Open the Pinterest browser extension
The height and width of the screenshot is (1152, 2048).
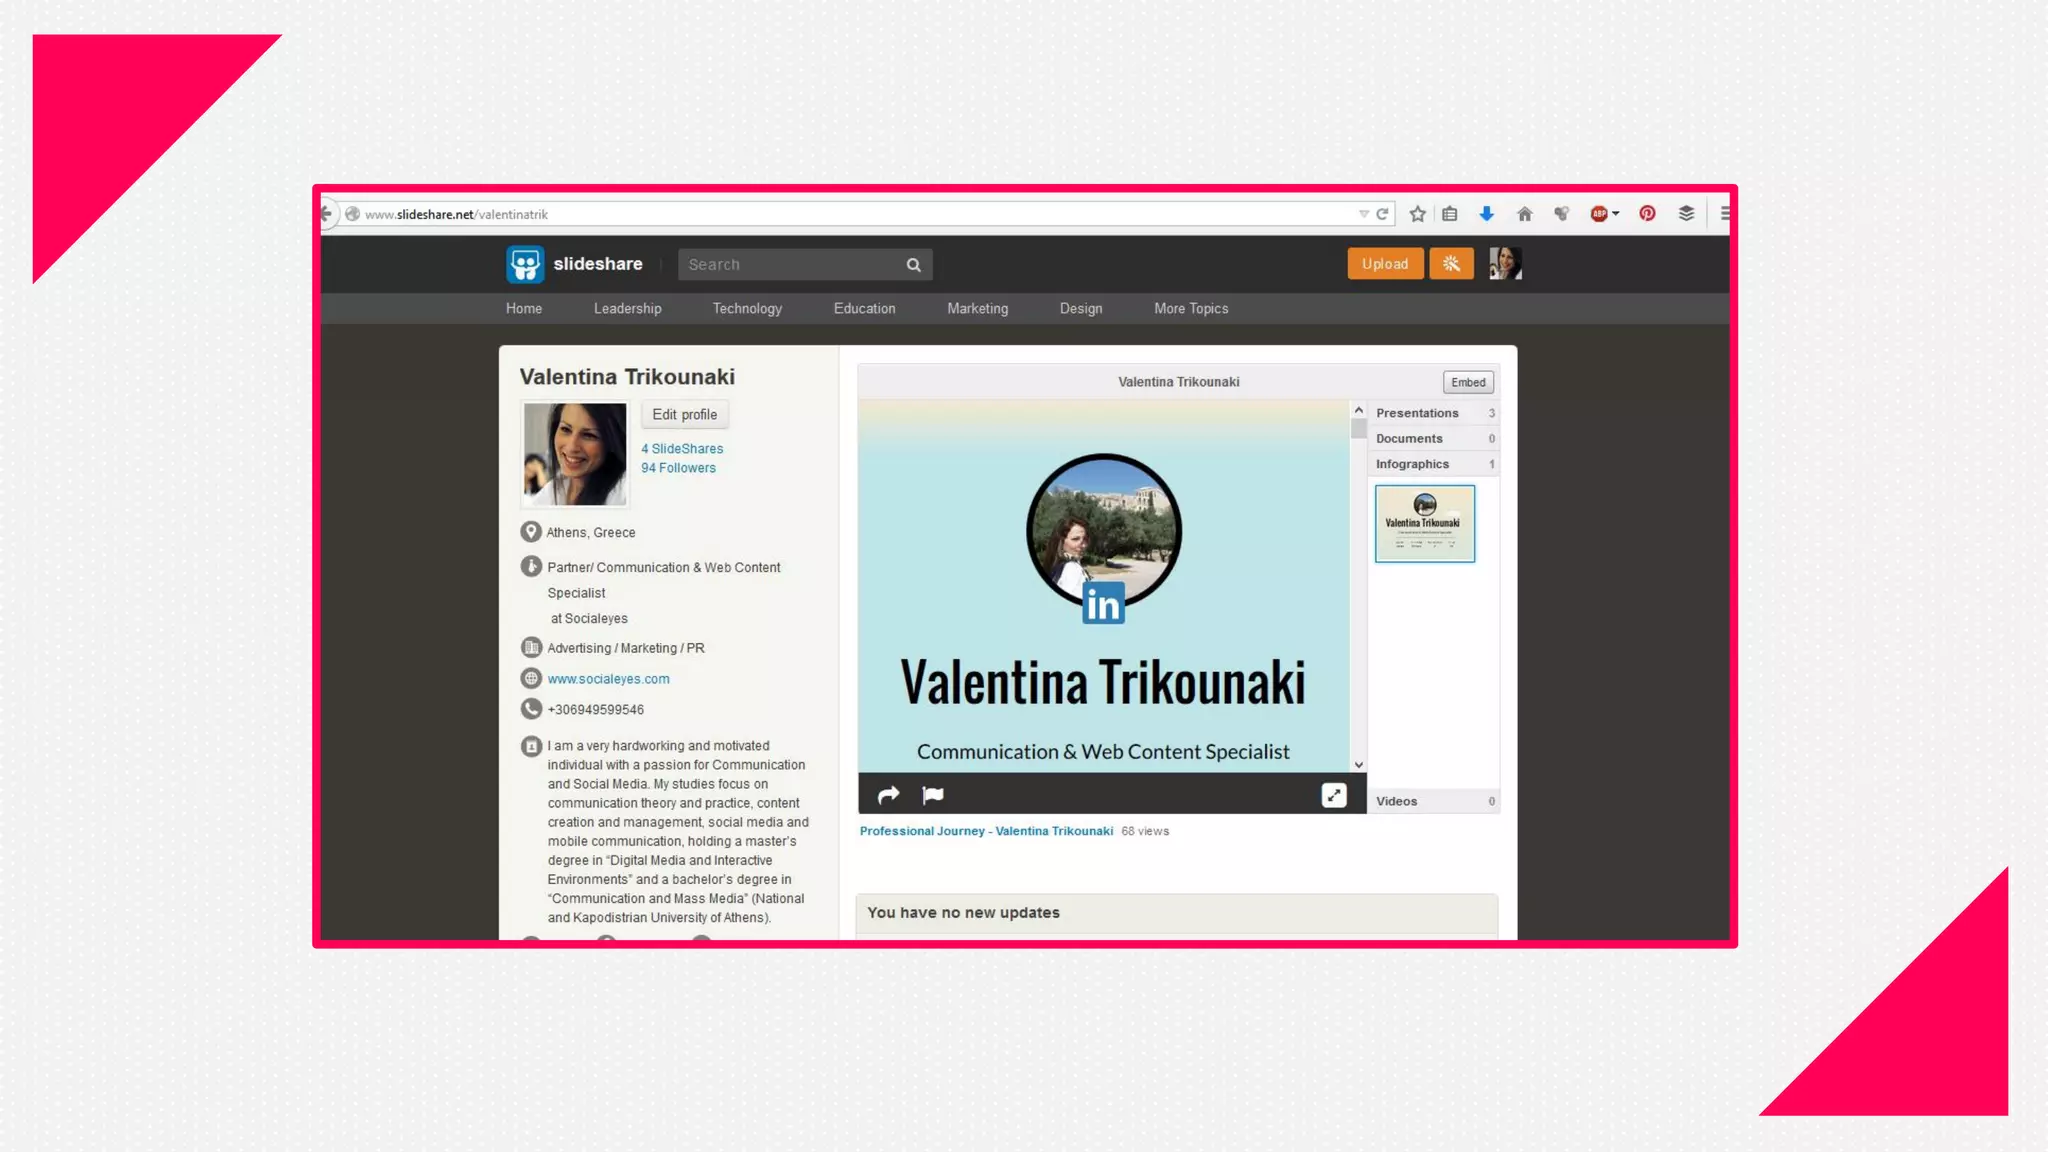pyautogui.click(x=1647, y=214)
